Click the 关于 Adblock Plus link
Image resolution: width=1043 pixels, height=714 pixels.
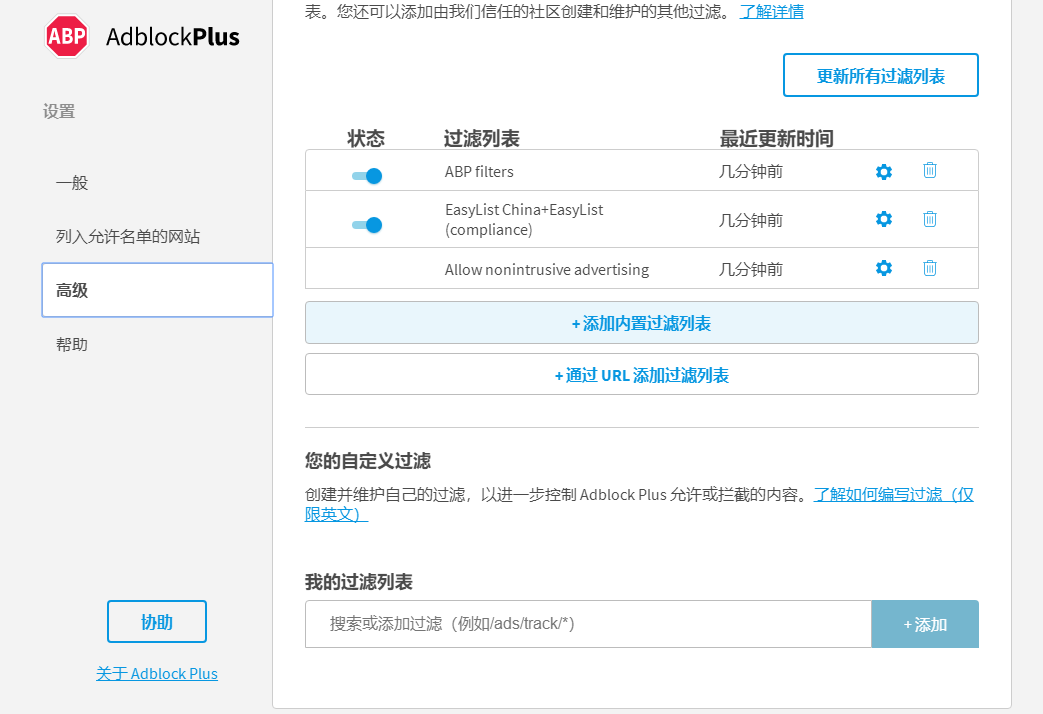pos(157,673)
